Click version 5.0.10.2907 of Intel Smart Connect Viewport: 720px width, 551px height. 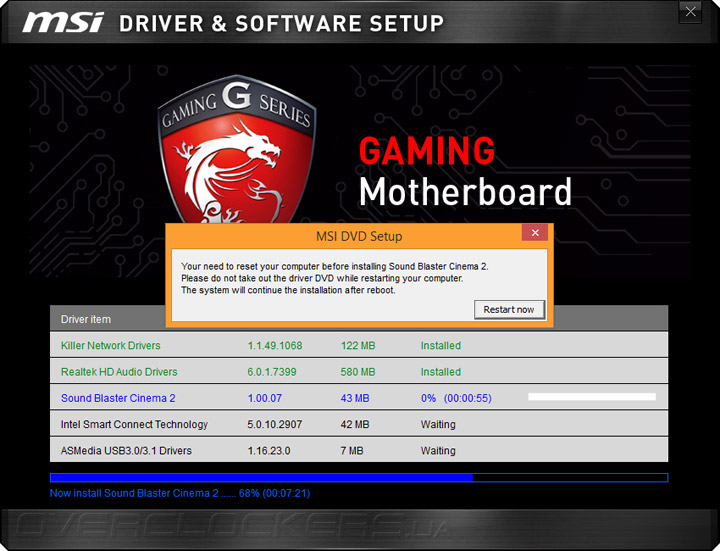pos(275,424)
